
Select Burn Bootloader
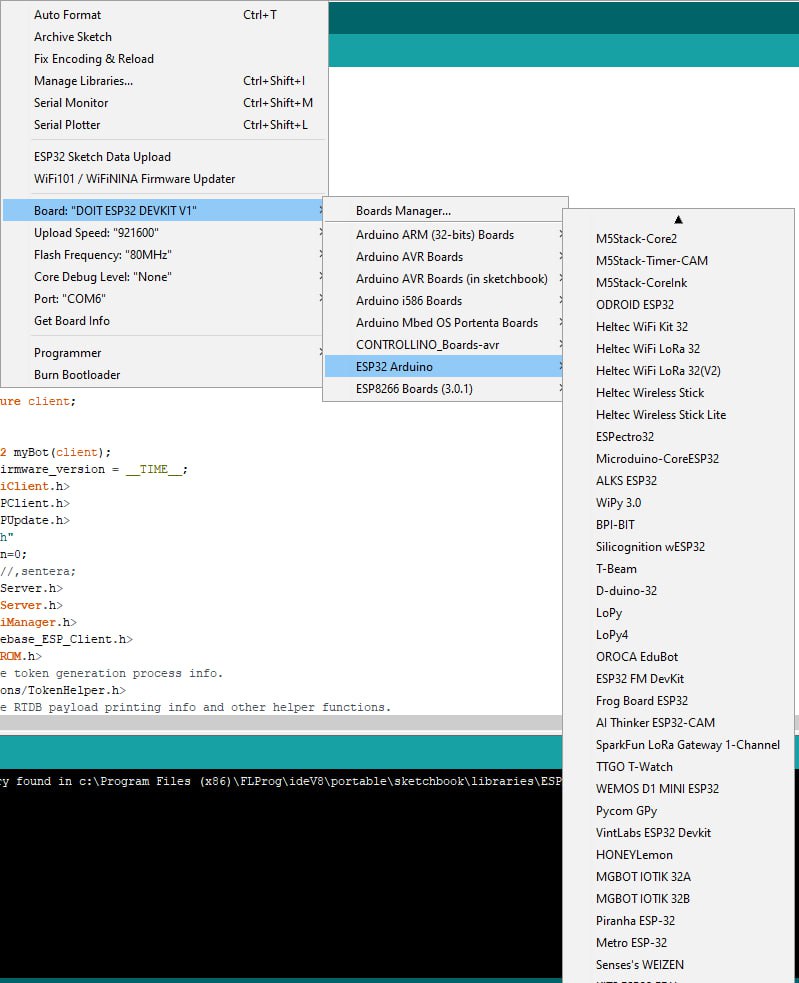tap(164, 375)
